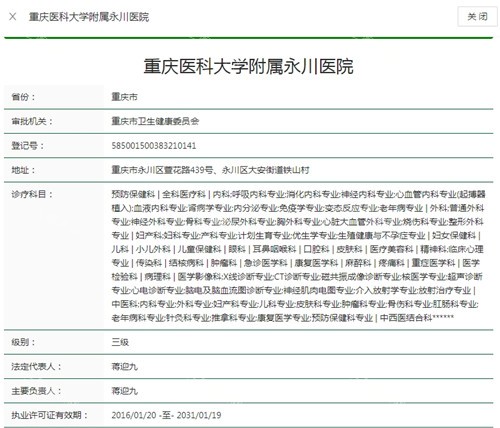Click the registration number 585001500383210141
The height and width of the screenshot is (428, 500).
click(154, 146)
